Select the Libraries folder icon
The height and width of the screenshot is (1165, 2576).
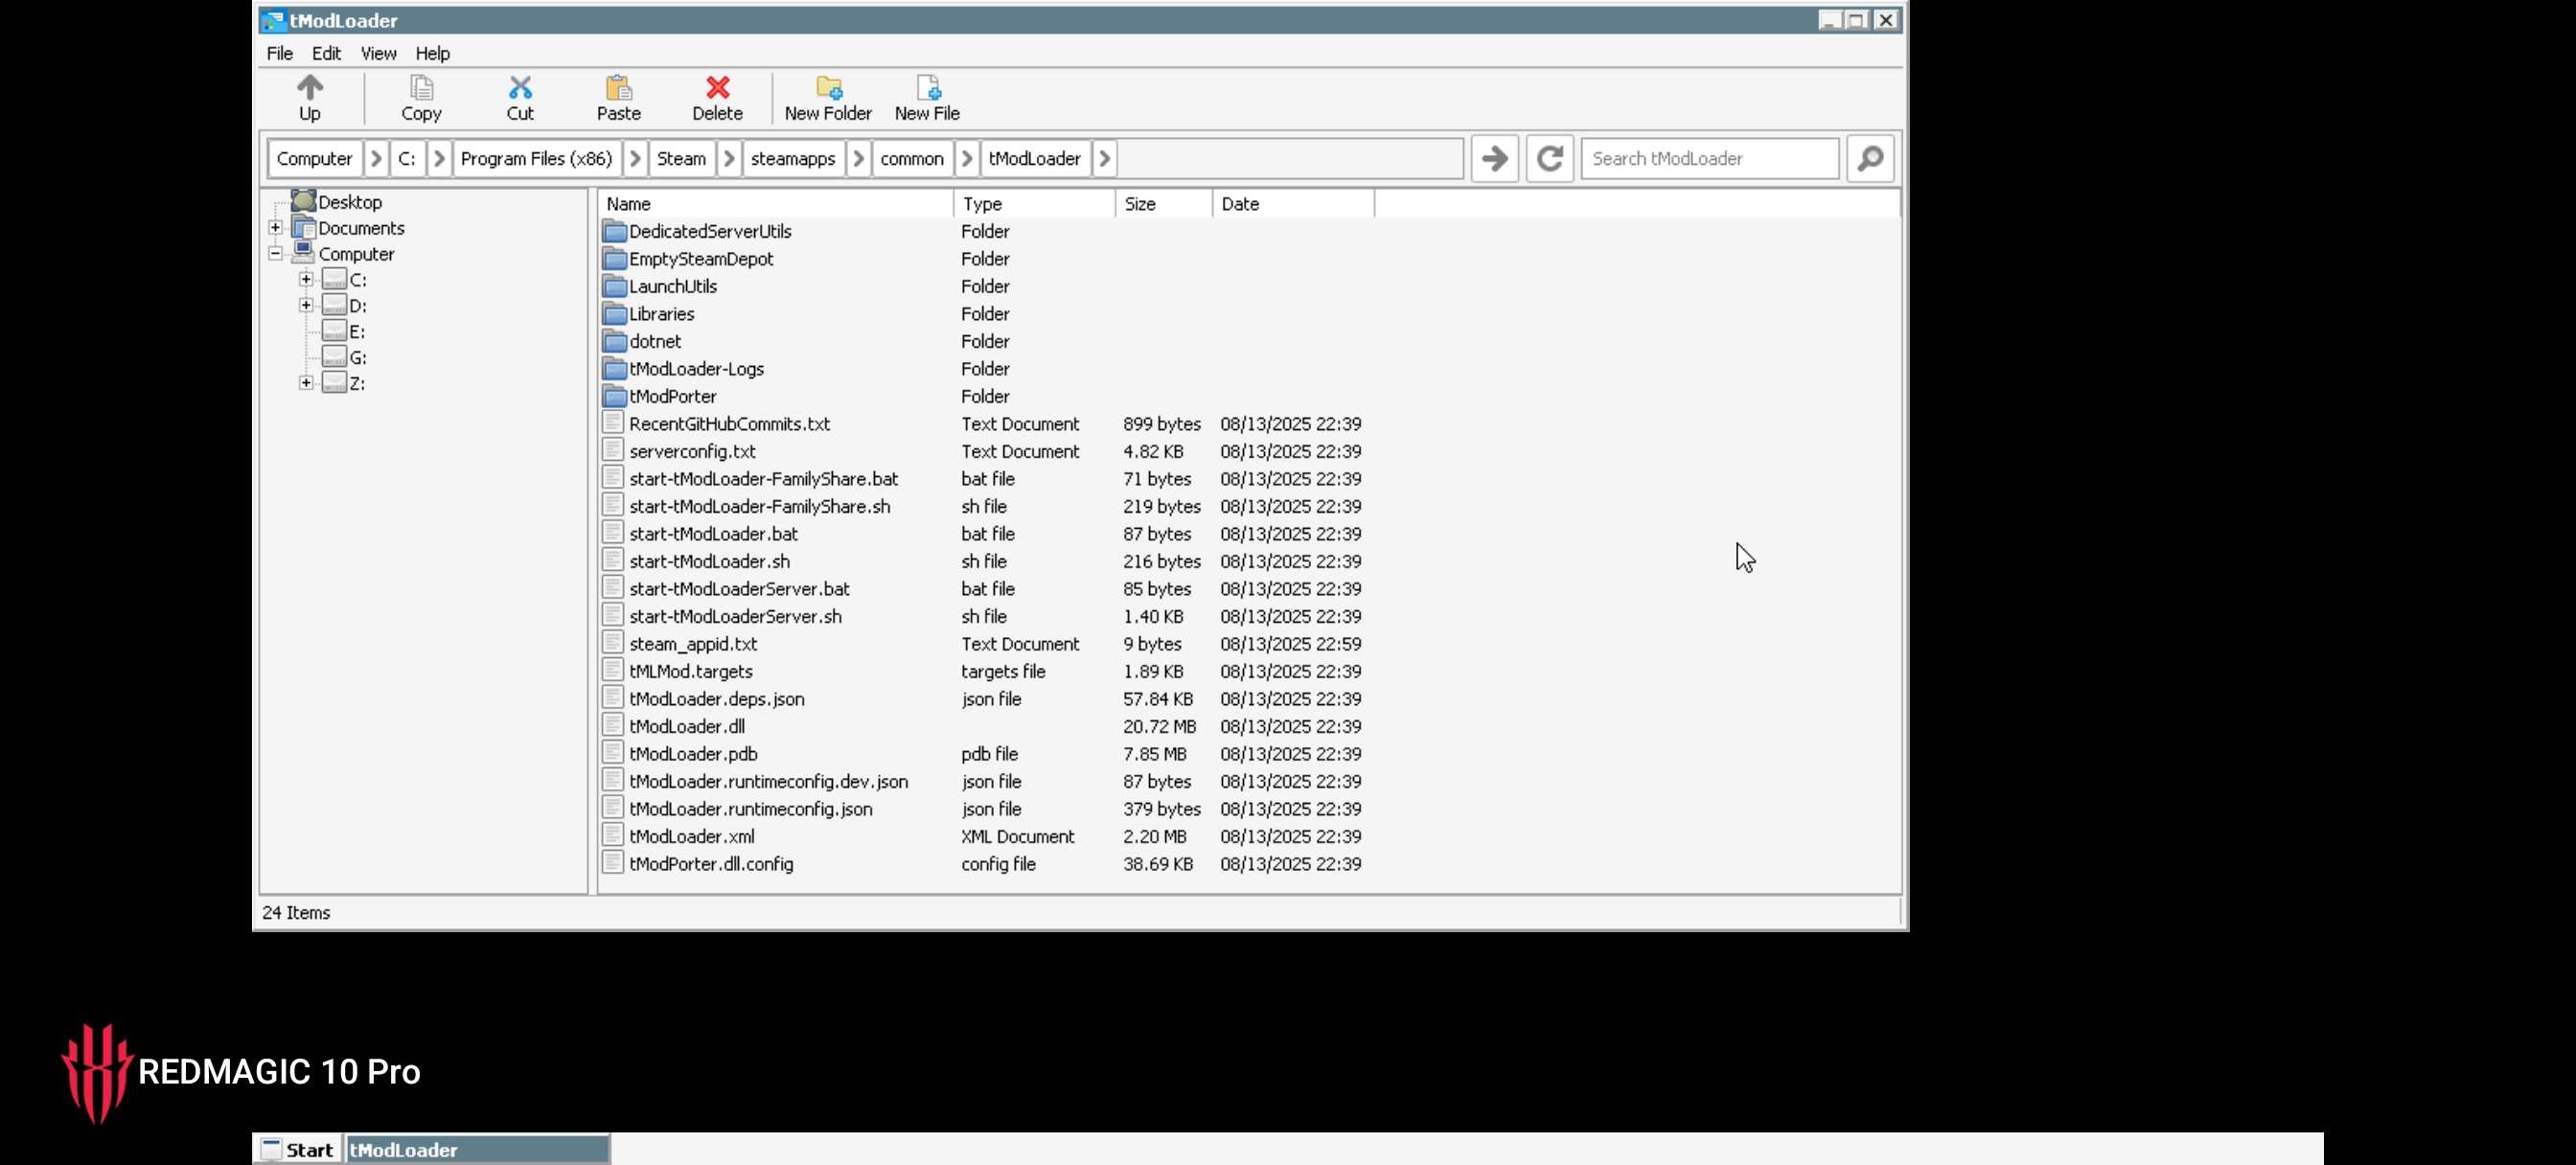(614, 314)
